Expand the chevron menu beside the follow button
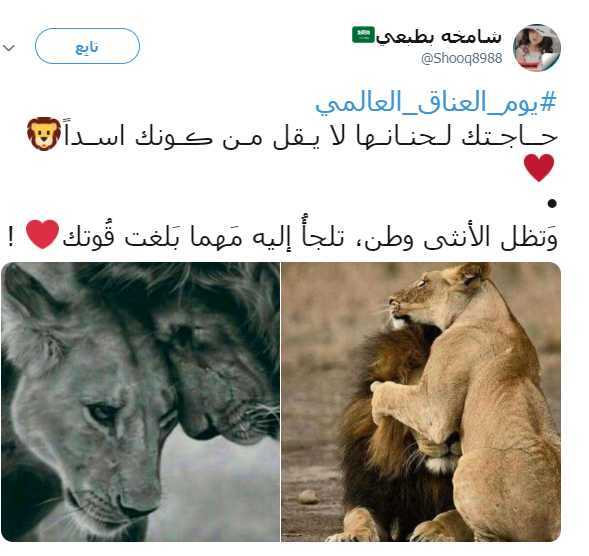 [x=9, y=48]
